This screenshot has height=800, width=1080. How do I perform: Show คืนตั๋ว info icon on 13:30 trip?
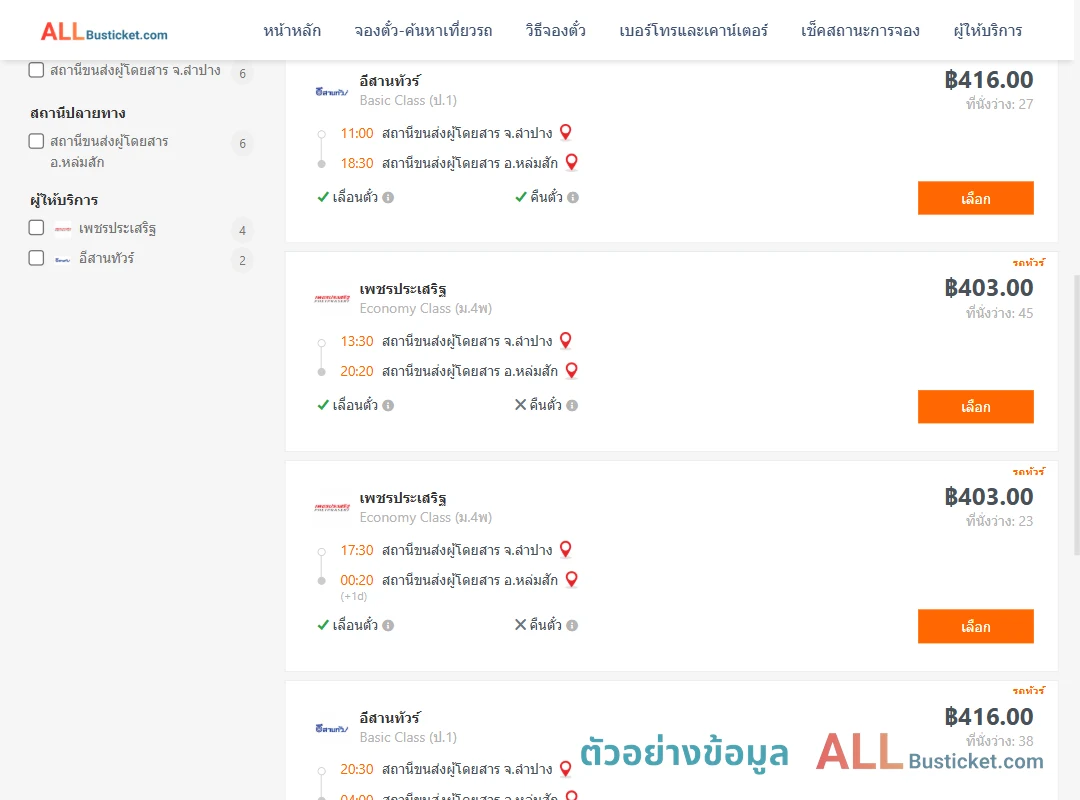pyautogui.click(x=572, y=406)
